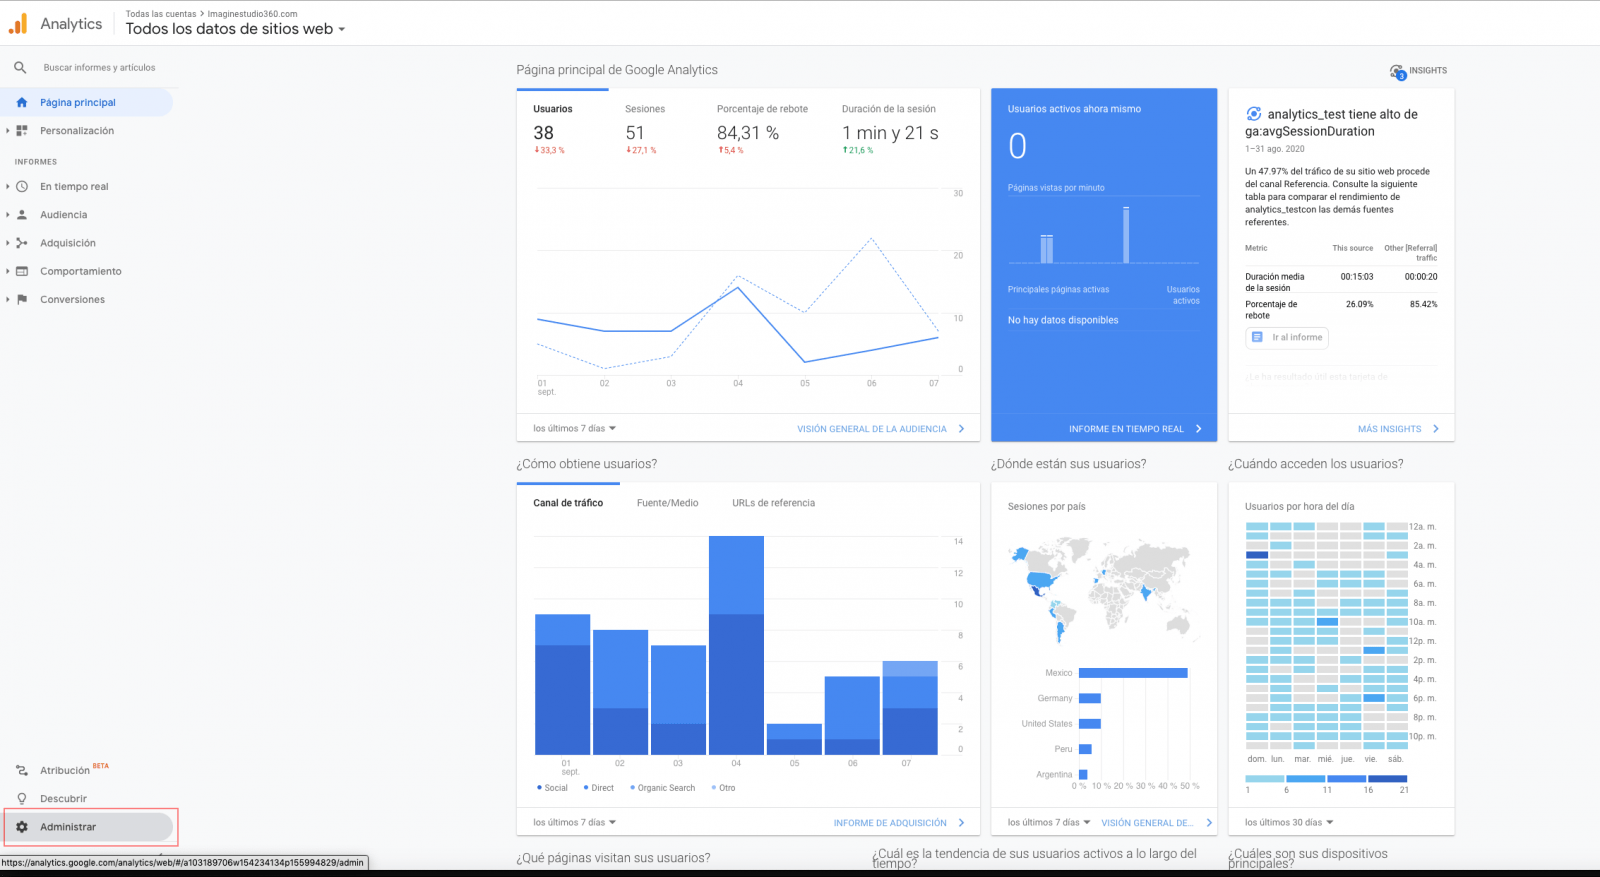Click Visión general de la audiencia link
The image size is (1600, 877).
(871, 429)
